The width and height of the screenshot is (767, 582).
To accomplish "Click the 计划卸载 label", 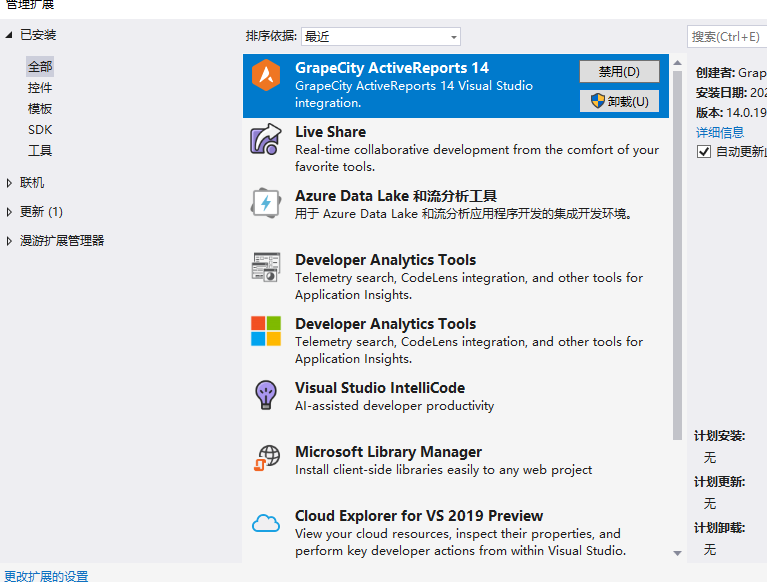I will 720,528.
